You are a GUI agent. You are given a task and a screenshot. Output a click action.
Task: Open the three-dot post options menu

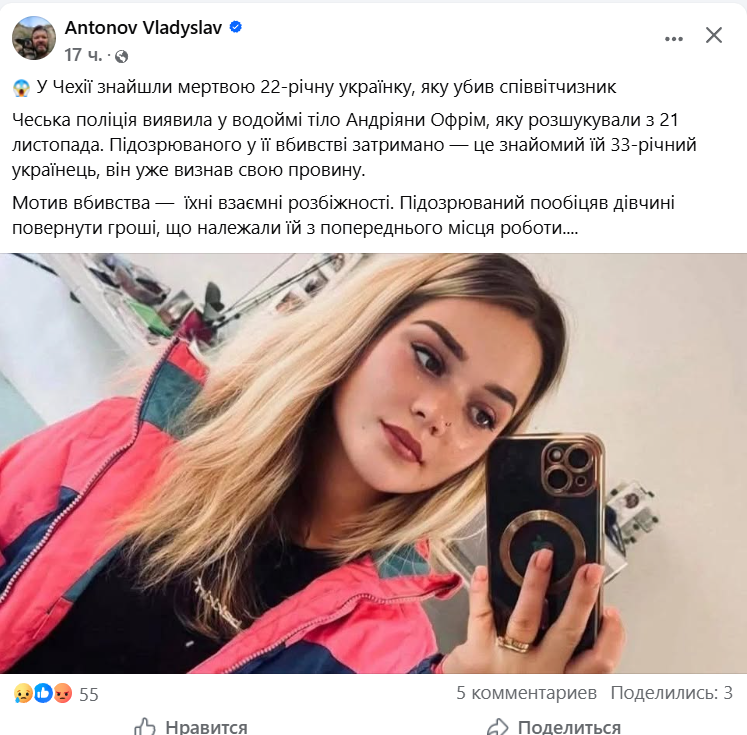674,39
